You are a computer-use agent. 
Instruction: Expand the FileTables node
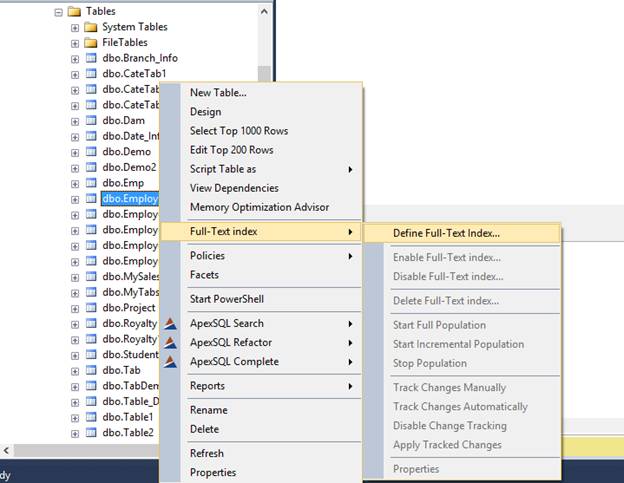(x=75, y=43)
